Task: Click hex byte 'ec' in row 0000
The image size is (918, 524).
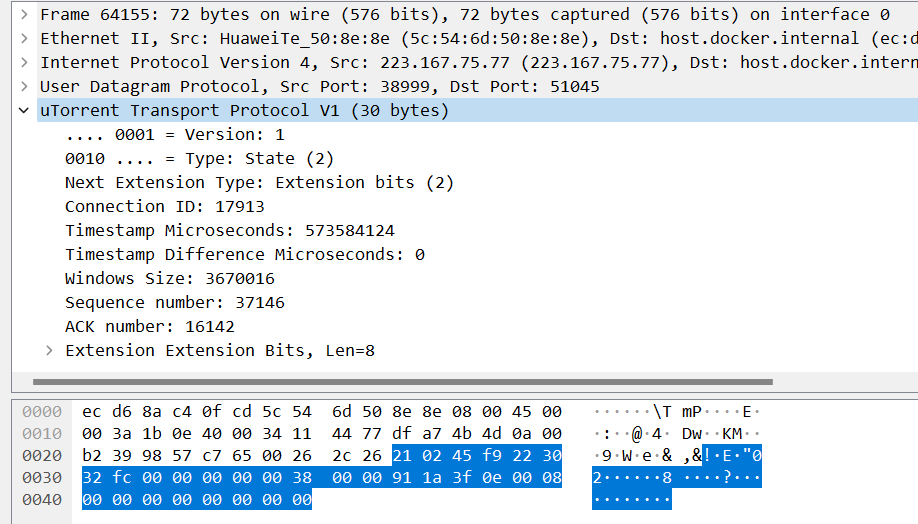Action: [91, 412]
